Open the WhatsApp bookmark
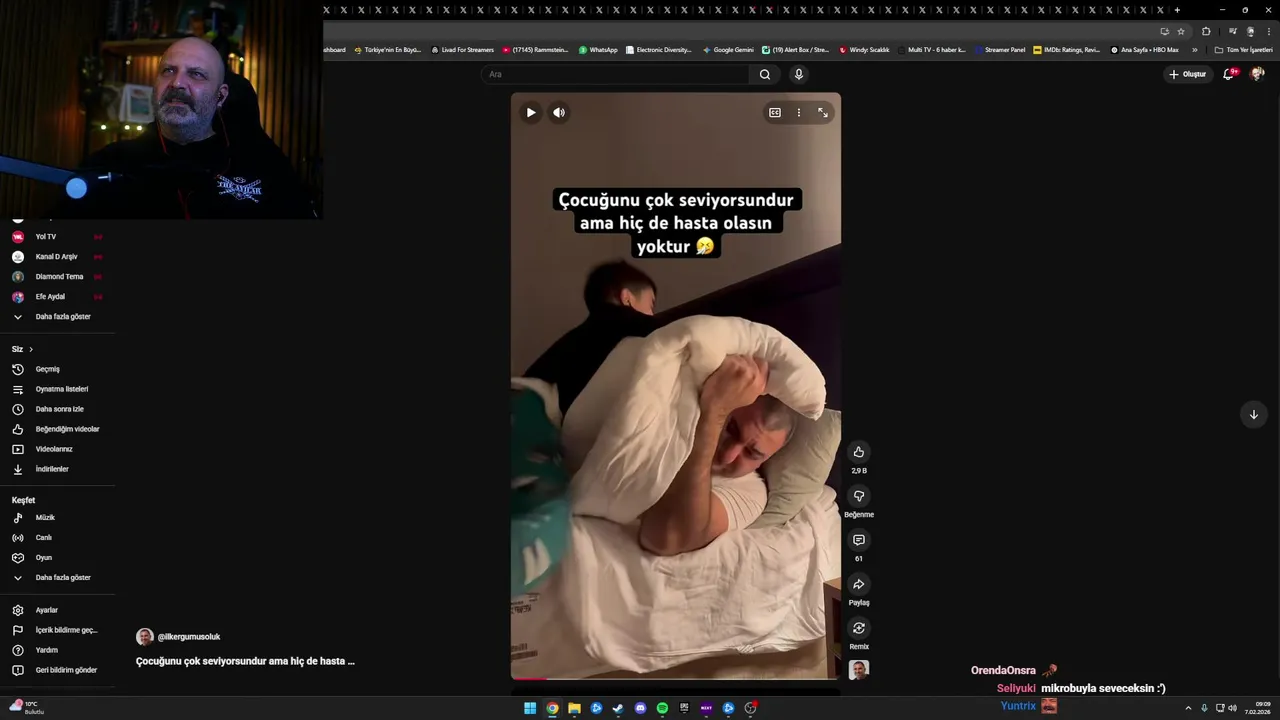The height and width of the screenshot is (720, 1280). (x=597, y=50)
